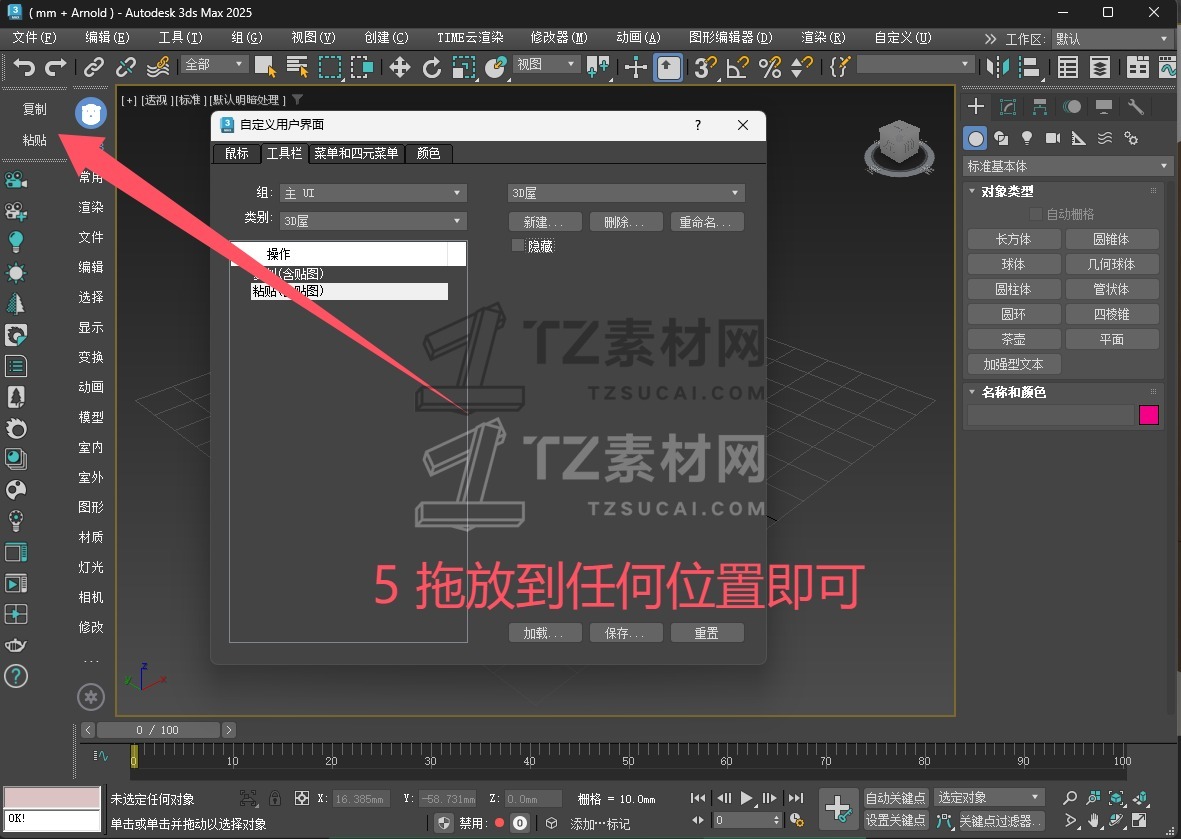Screen dimensions: 1181x839
Task: Open the Motion panel tab
Action: tap(1072, 106)
